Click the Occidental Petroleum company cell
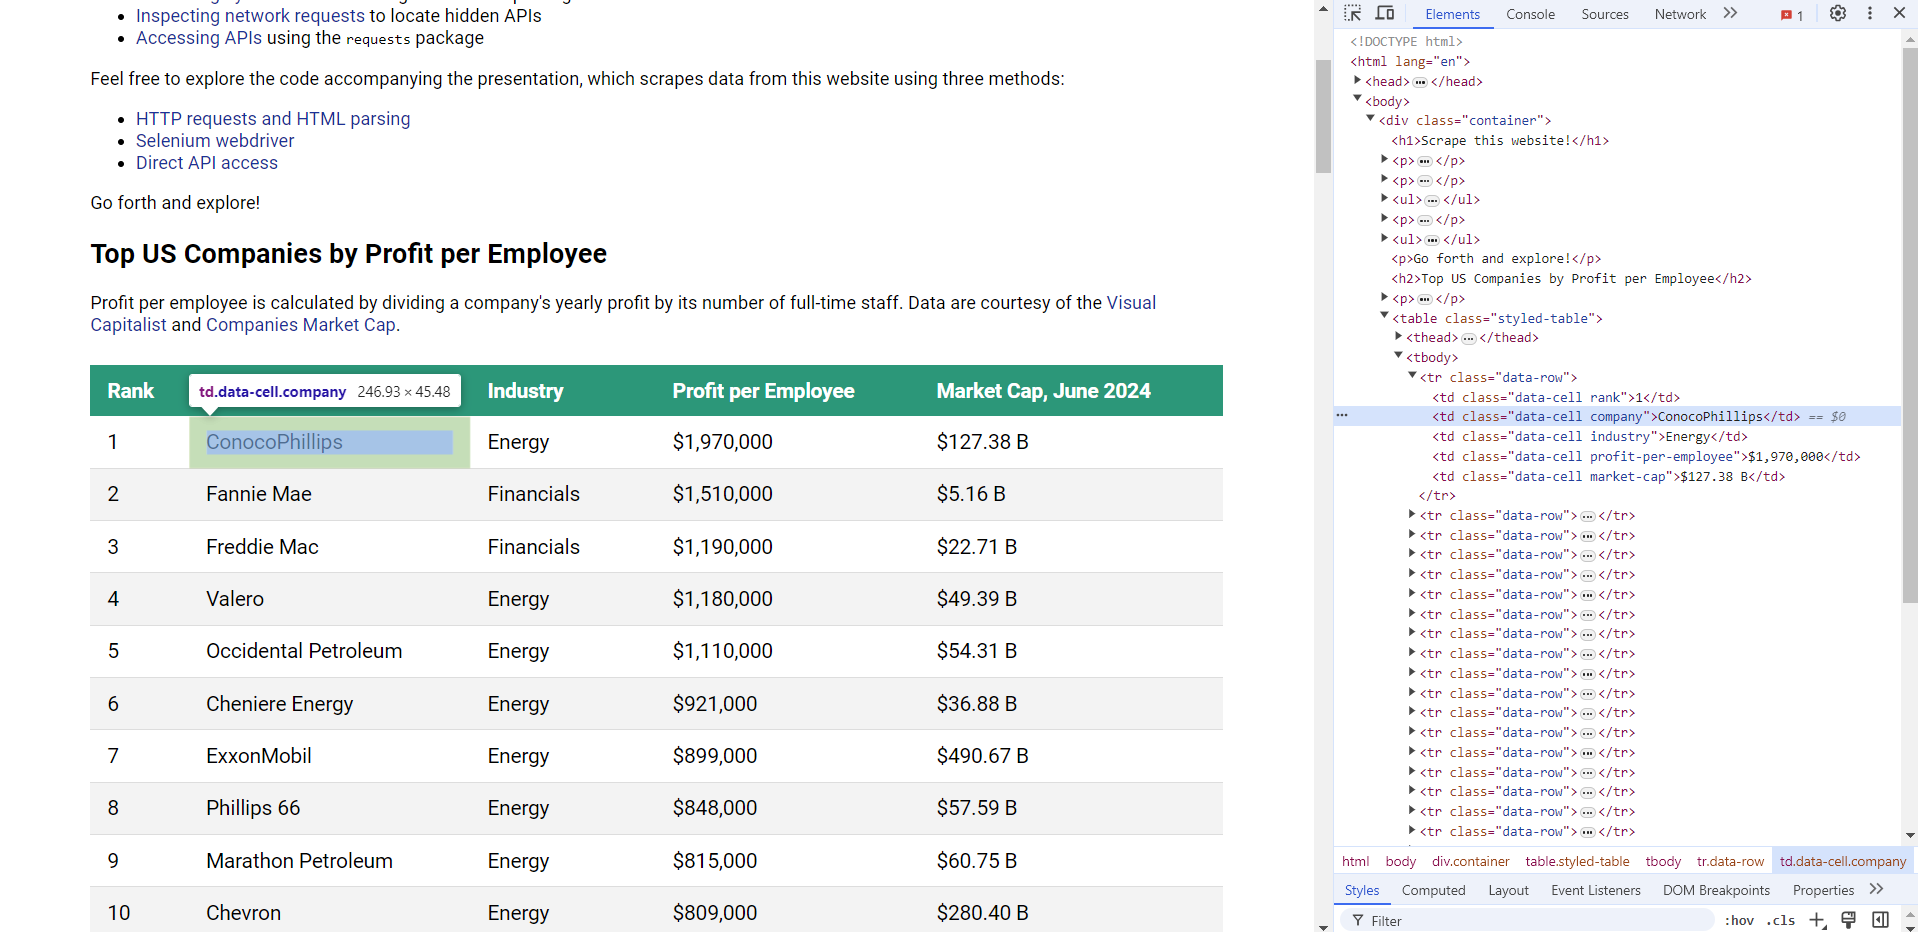1918x932 pixels. point(329,651)
